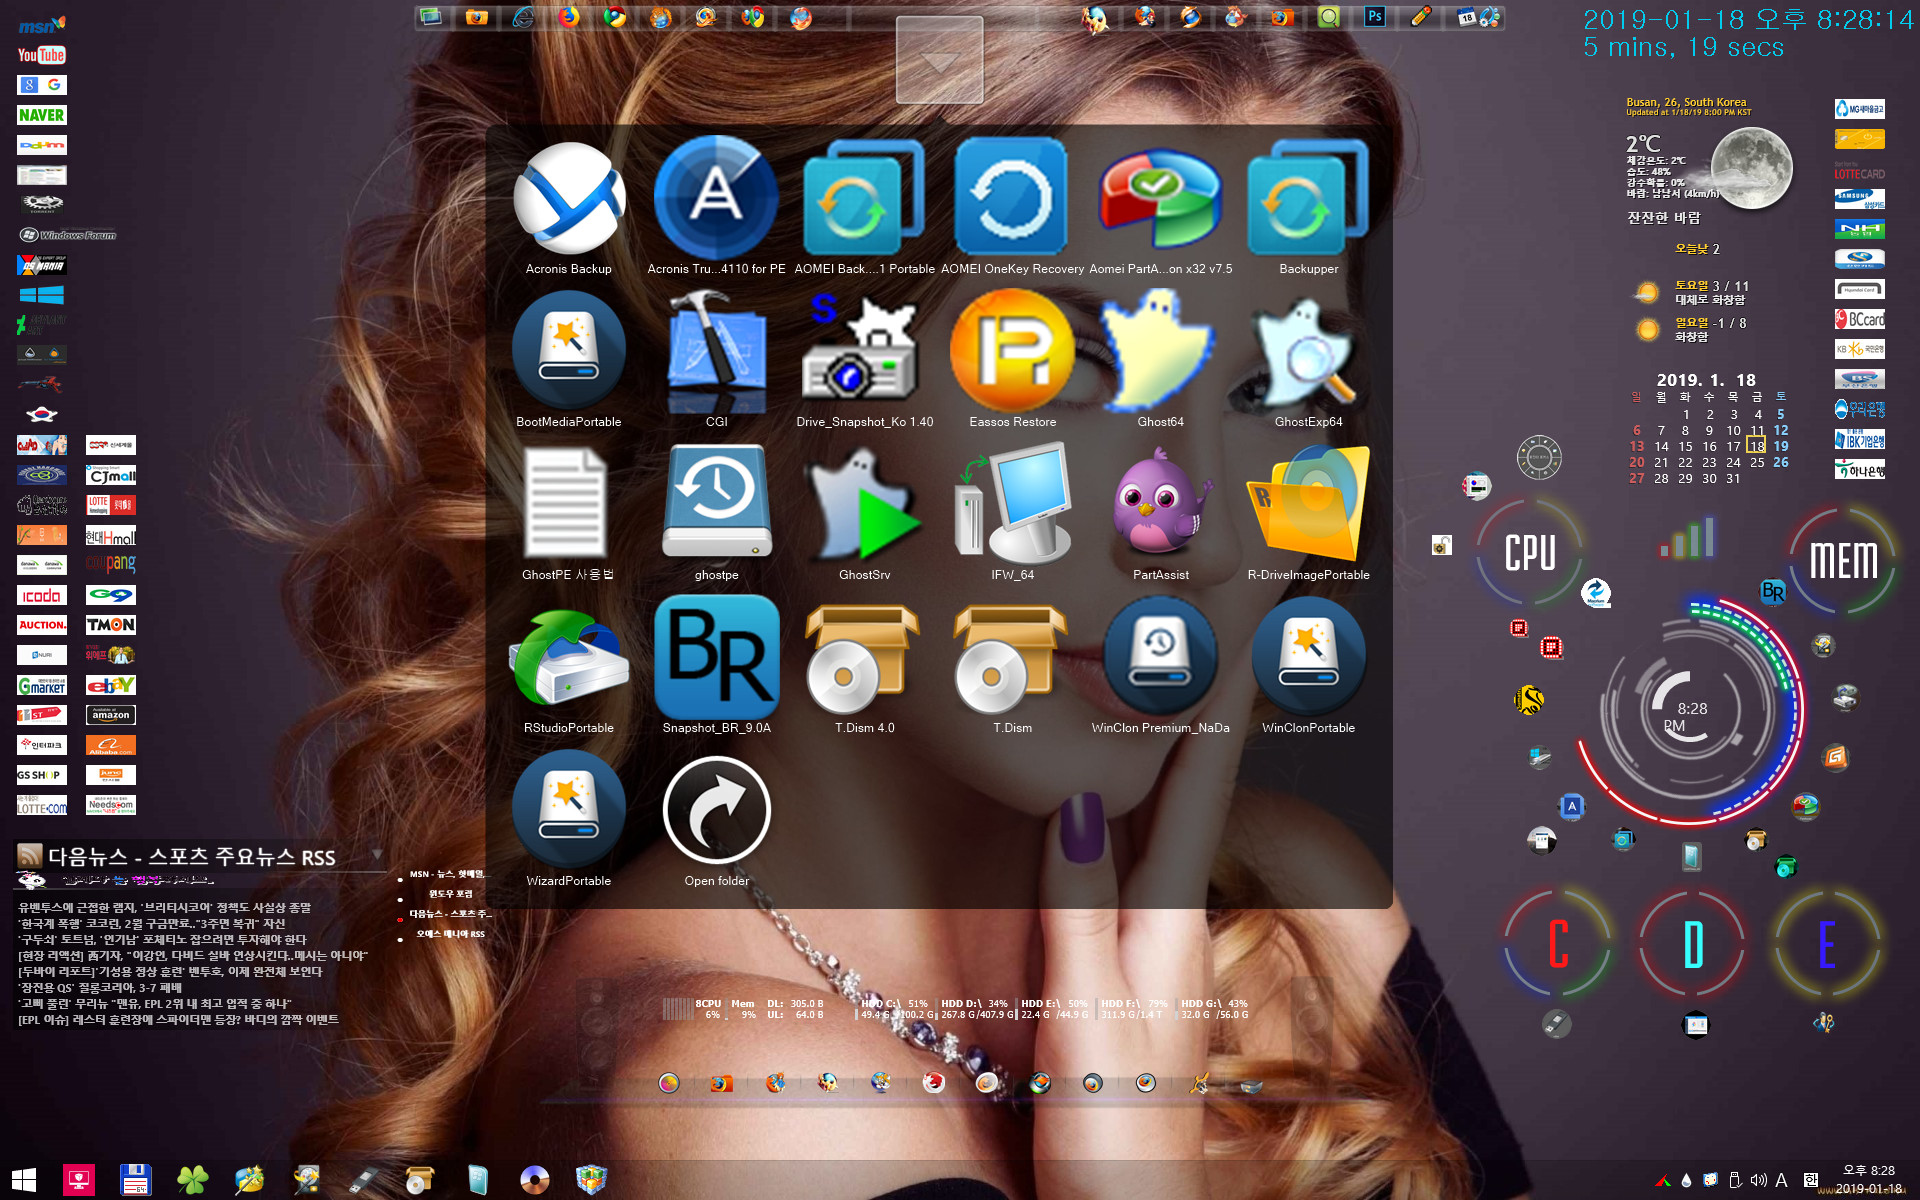Open the CJmall shortcut

click(111, 475)
